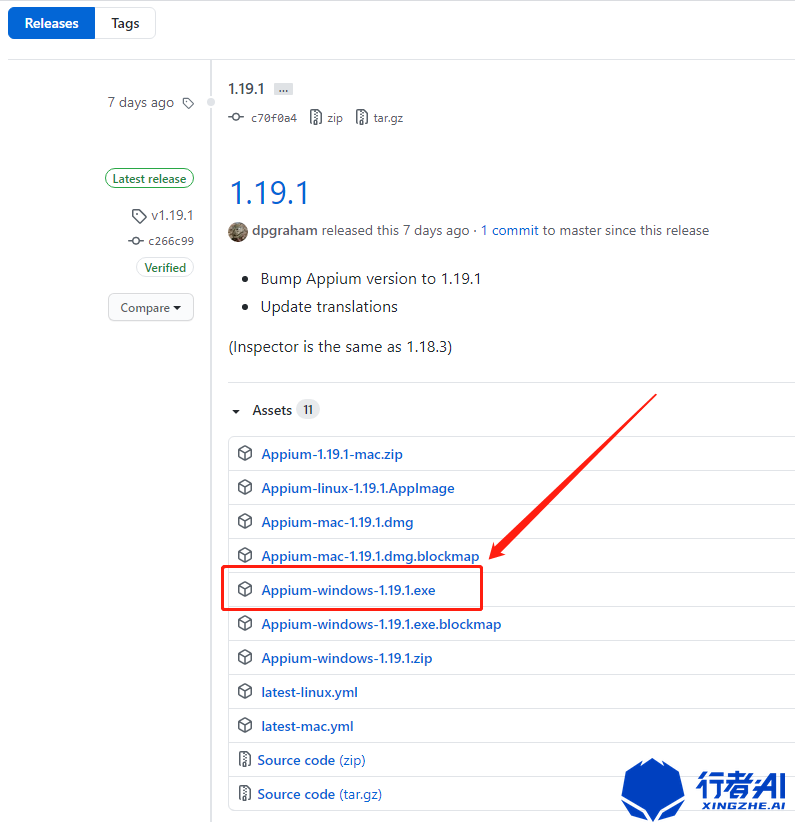
Task: Click package icon beside Appium-mac-1.19.1.dmg
Action: 245,522
